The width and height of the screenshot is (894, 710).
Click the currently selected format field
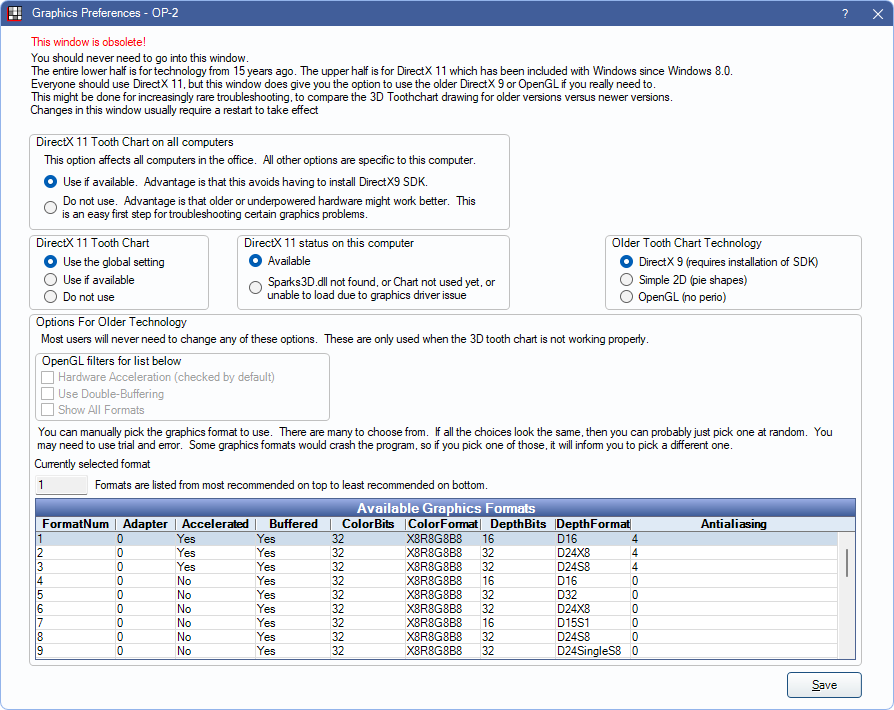pyautogui.click(x=60, y=485)
